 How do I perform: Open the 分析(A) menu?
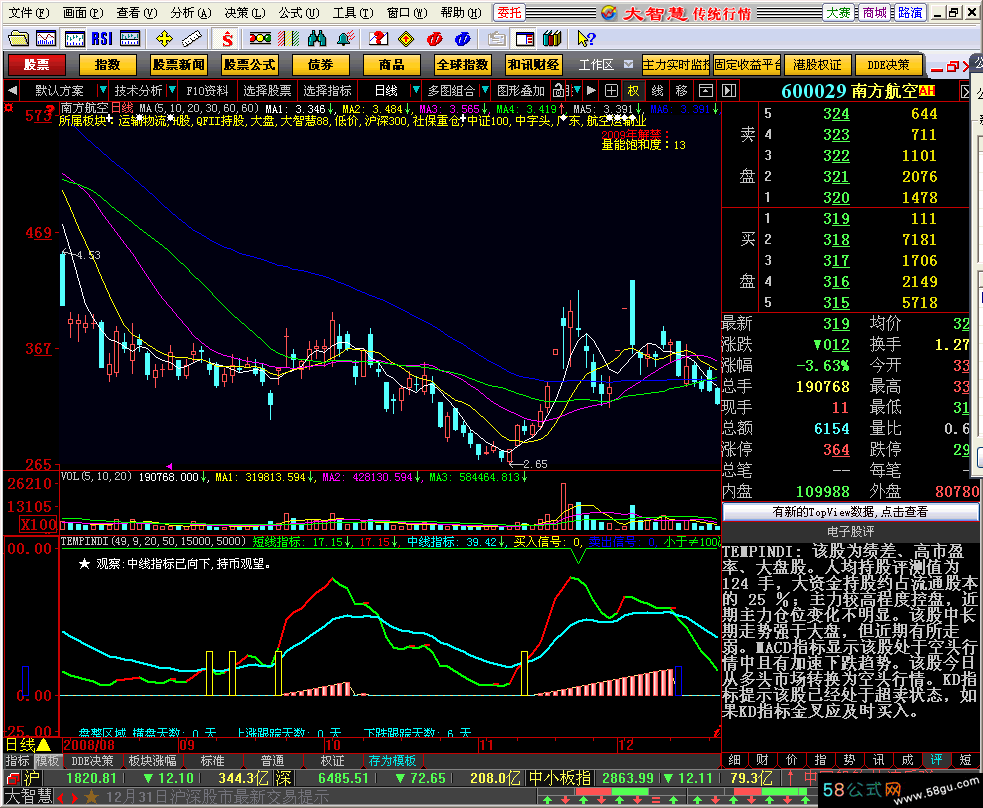191,13
